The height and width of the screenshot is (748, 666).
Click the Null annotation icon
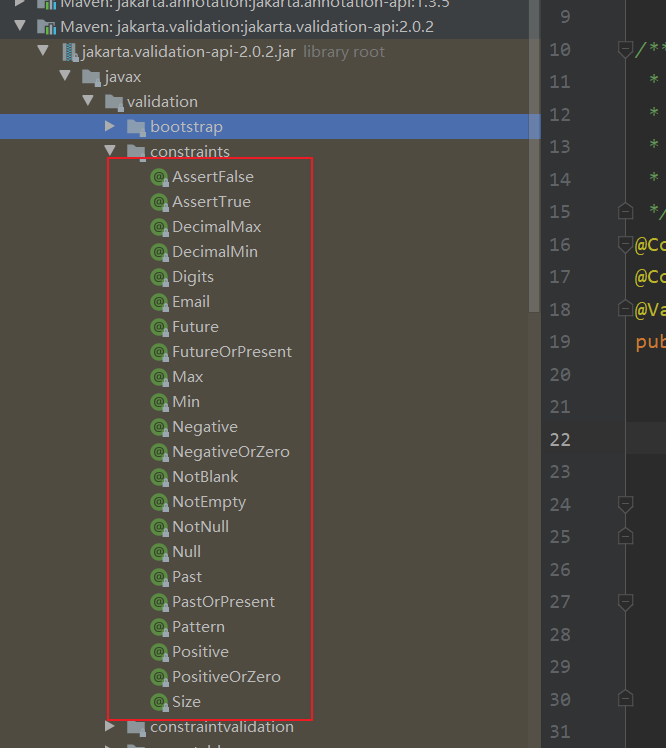tap(159, 552)
